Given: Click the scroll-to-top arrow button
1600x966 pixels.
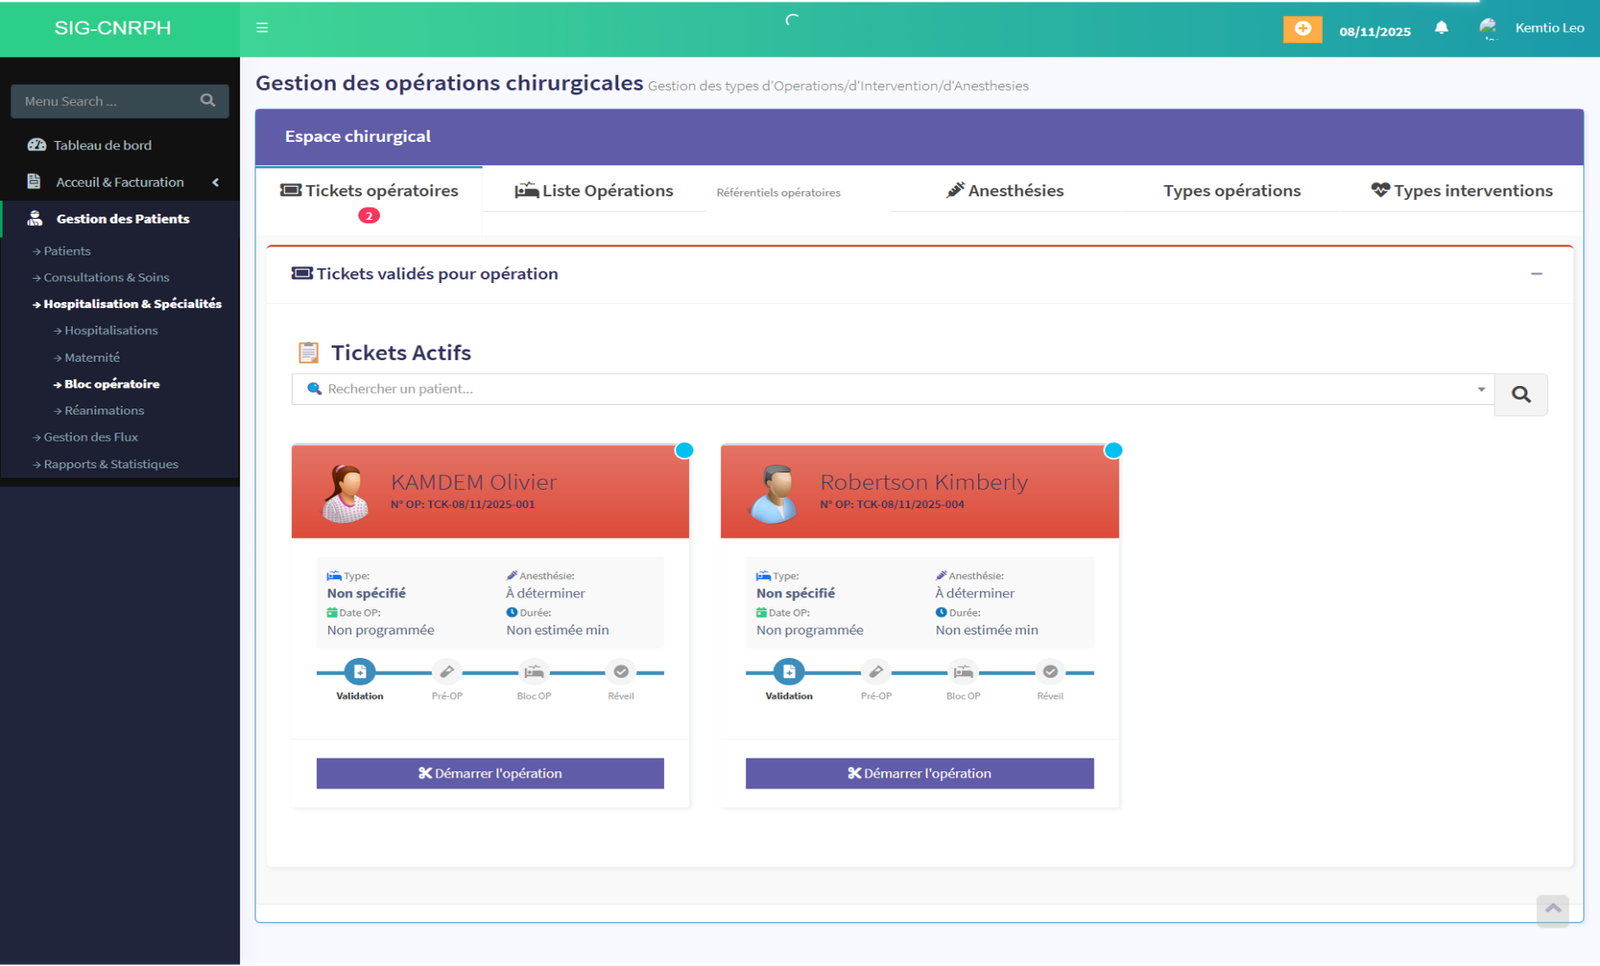Looking at the screenshot, I should 1552,909.
